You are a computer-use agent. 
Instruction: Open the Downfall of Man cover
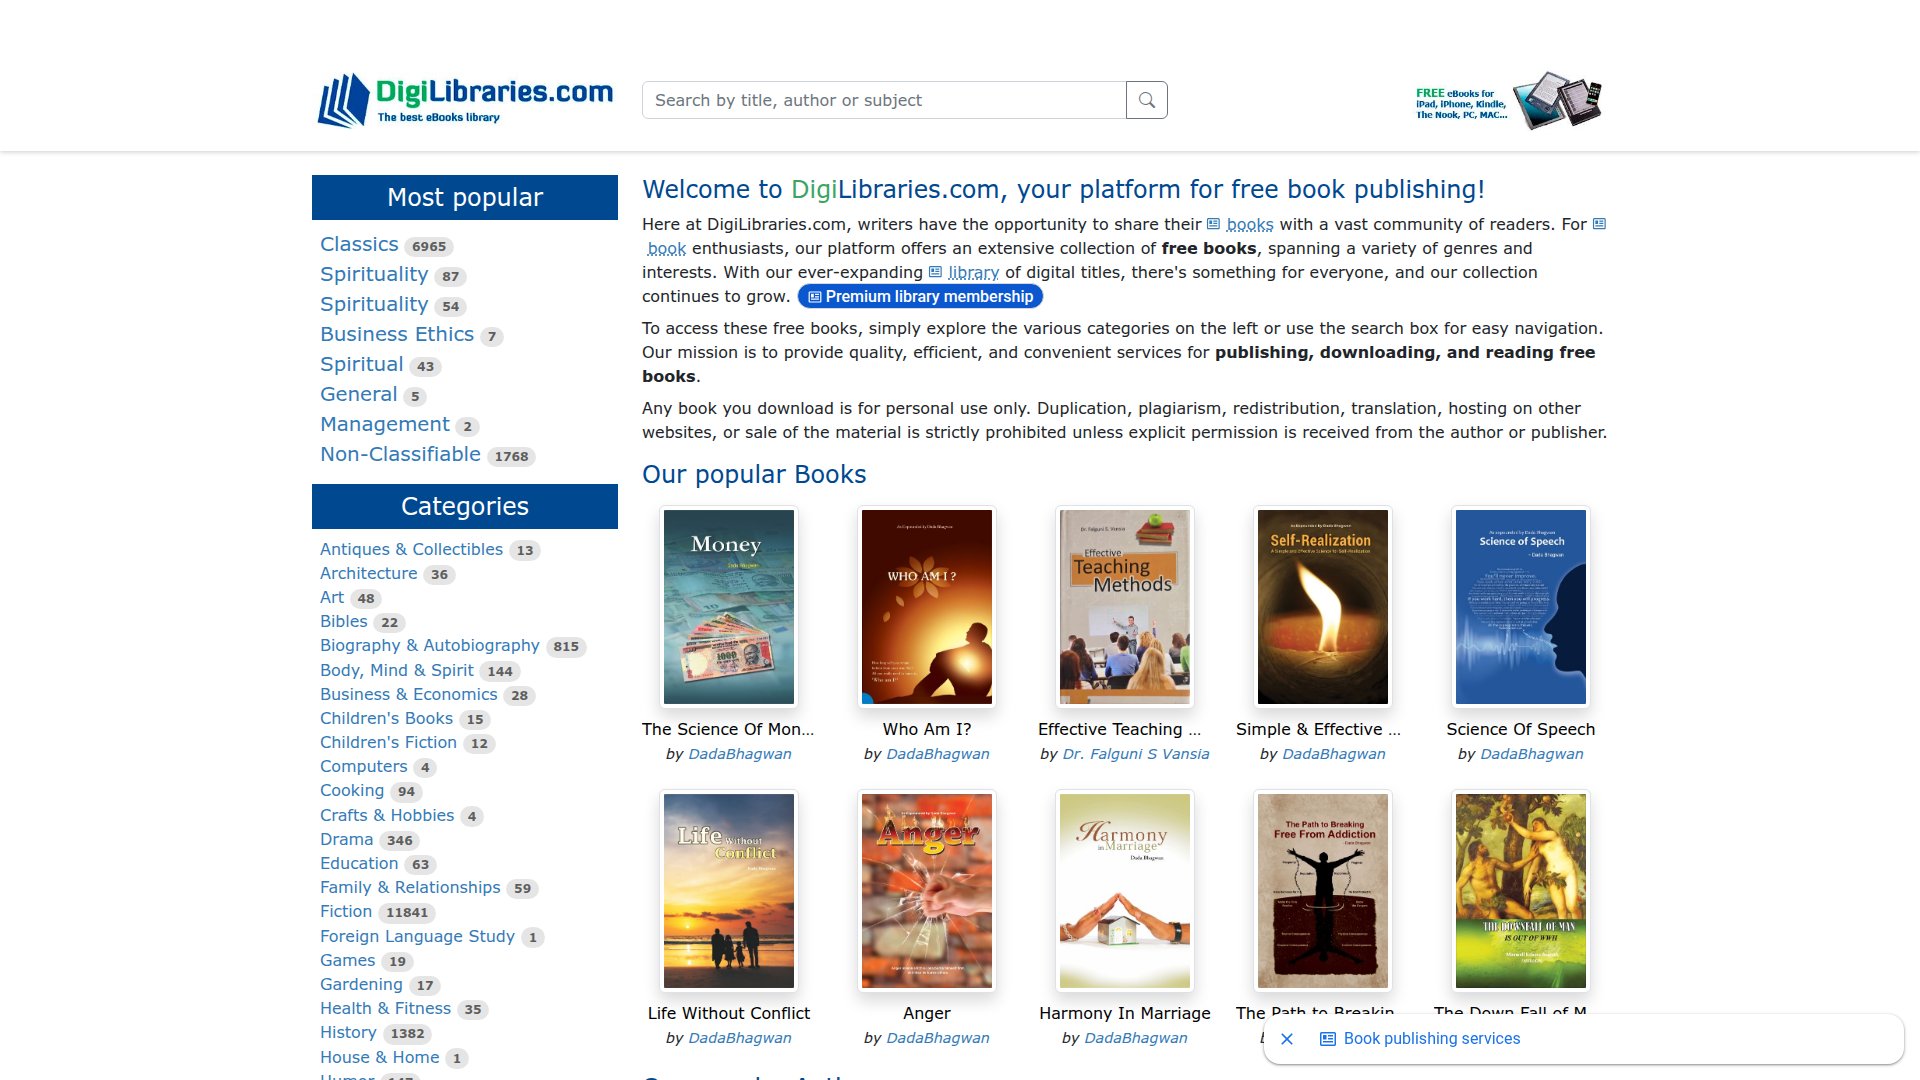coord(1521,891)
